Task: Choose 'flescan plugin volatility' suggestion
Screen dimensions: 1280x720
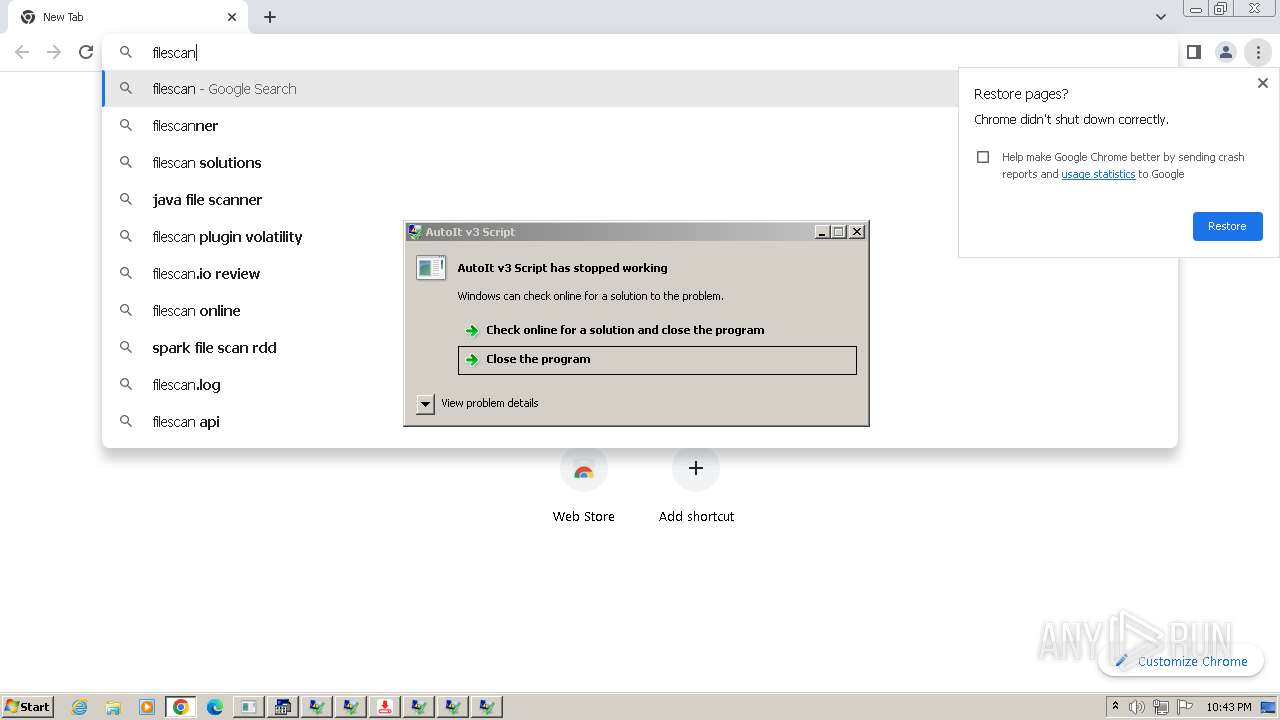Action: [252, 237]
